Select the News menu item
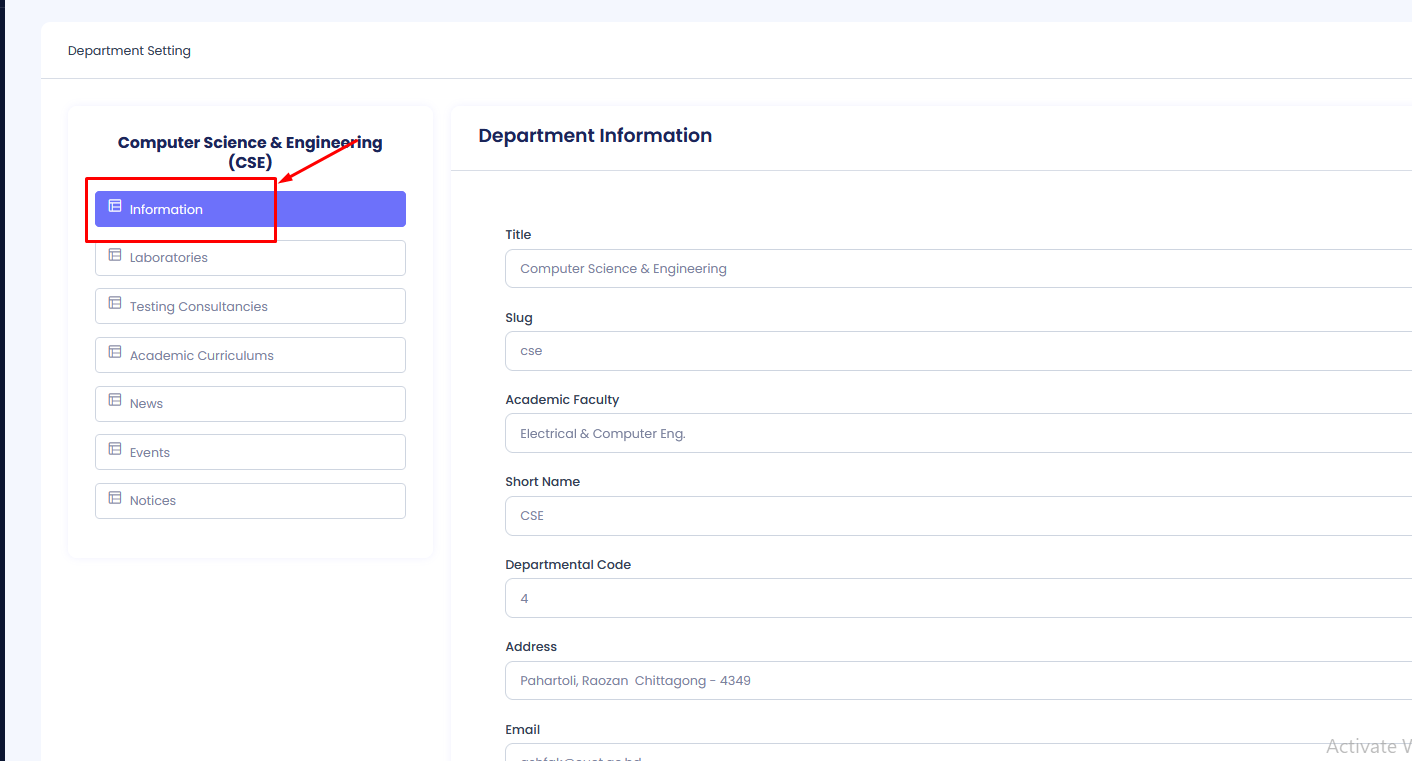Screen dimensions: 1412x761 (x=250, y=404)
